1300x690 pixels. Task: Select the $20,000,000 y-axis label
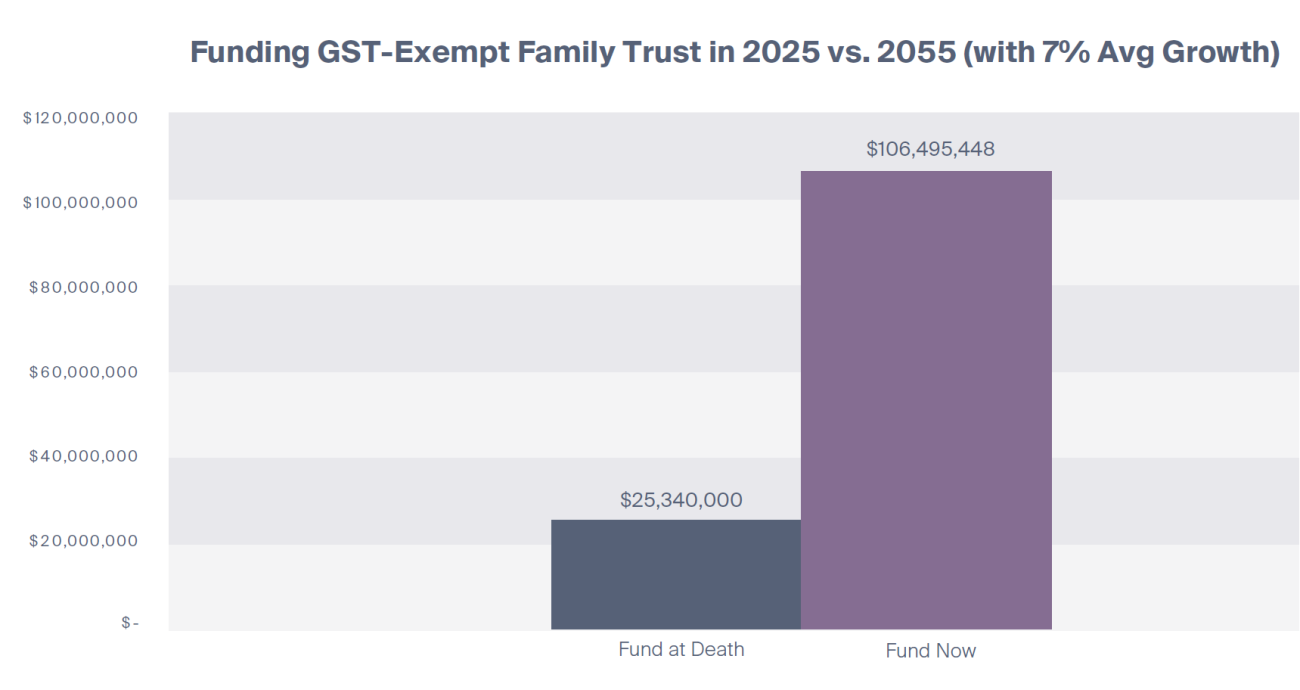point(83,541)
